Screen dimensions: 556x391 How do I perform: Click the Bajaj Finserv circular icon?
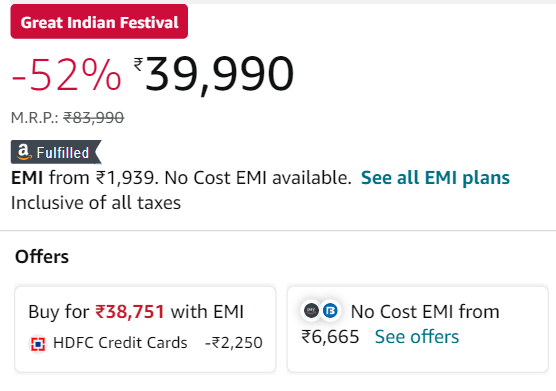pyautogui.click(x=330, y=311)
